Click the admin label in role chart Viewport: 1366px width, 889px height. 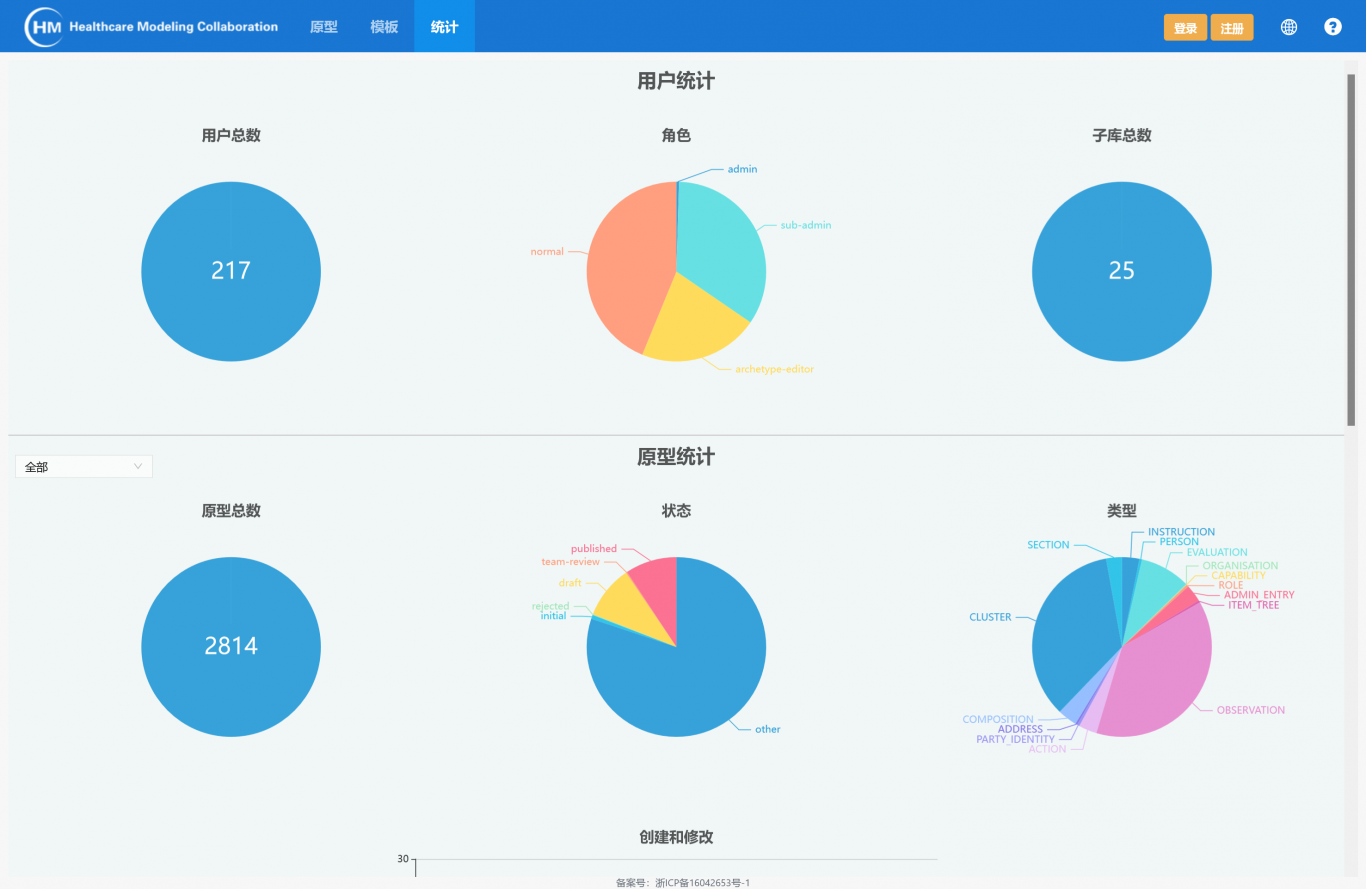point(742,169)
